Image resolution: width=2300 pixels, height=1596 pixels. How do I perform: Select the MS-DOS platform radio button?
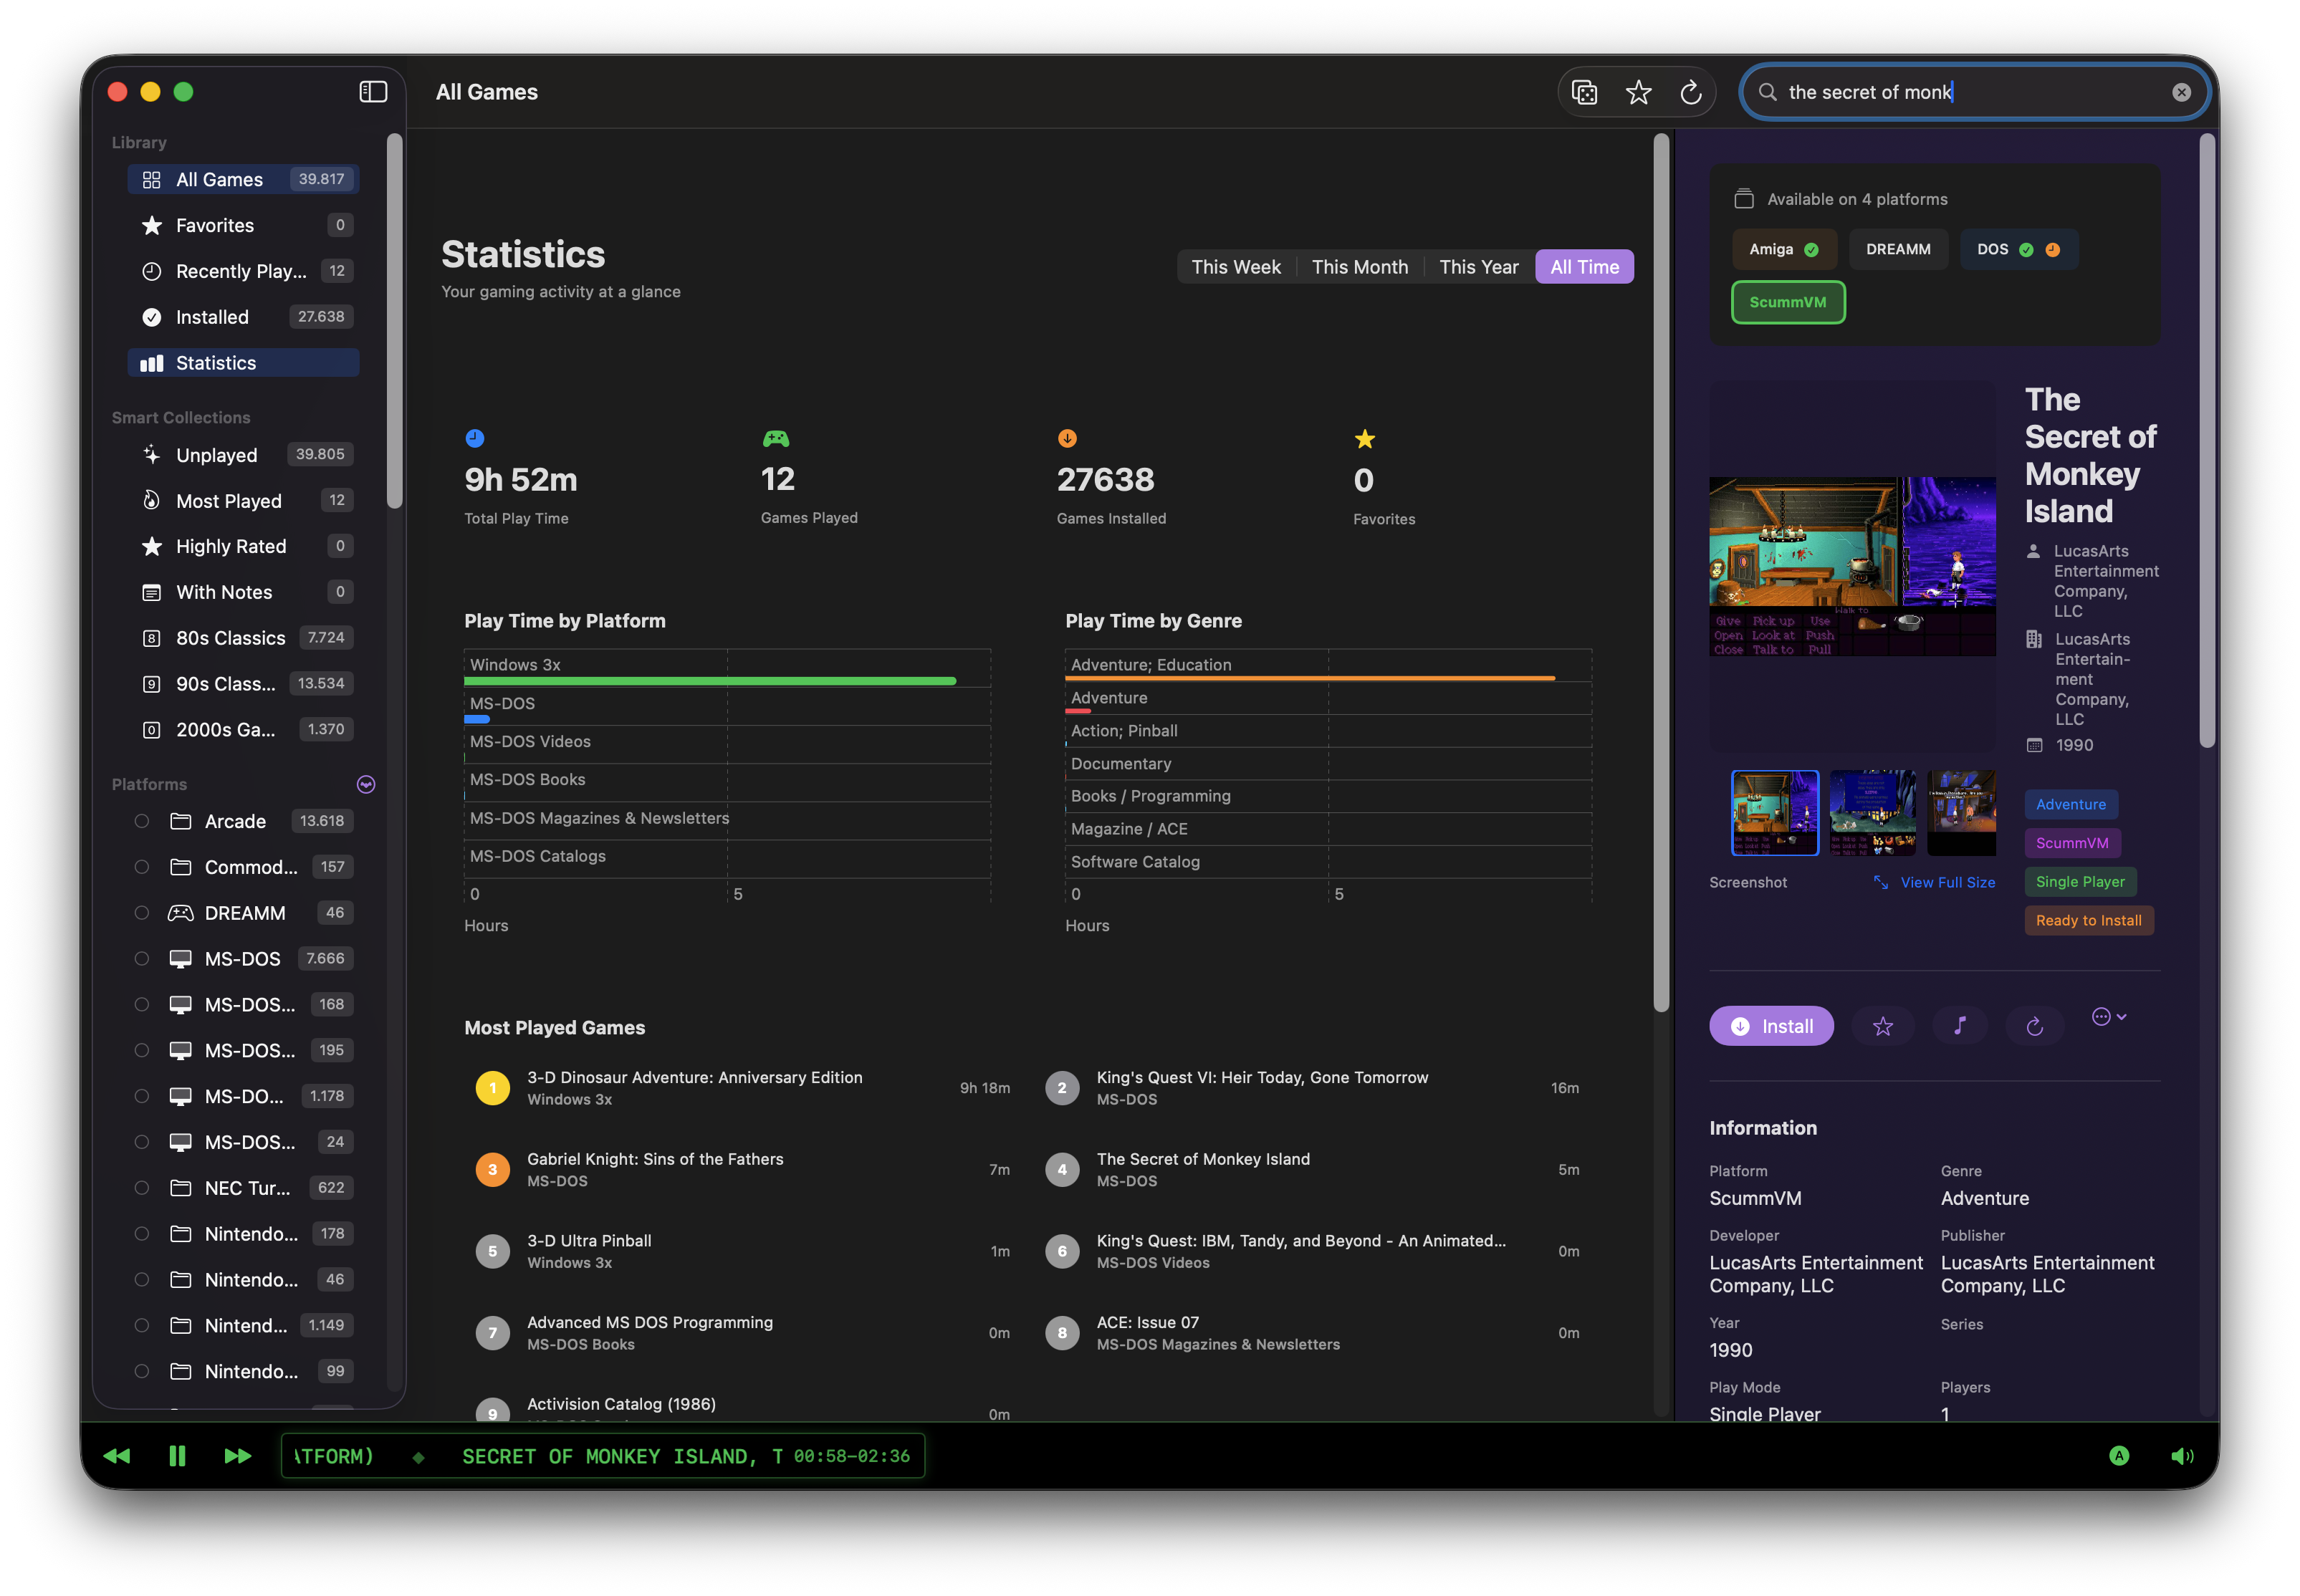tap(141, 958)
